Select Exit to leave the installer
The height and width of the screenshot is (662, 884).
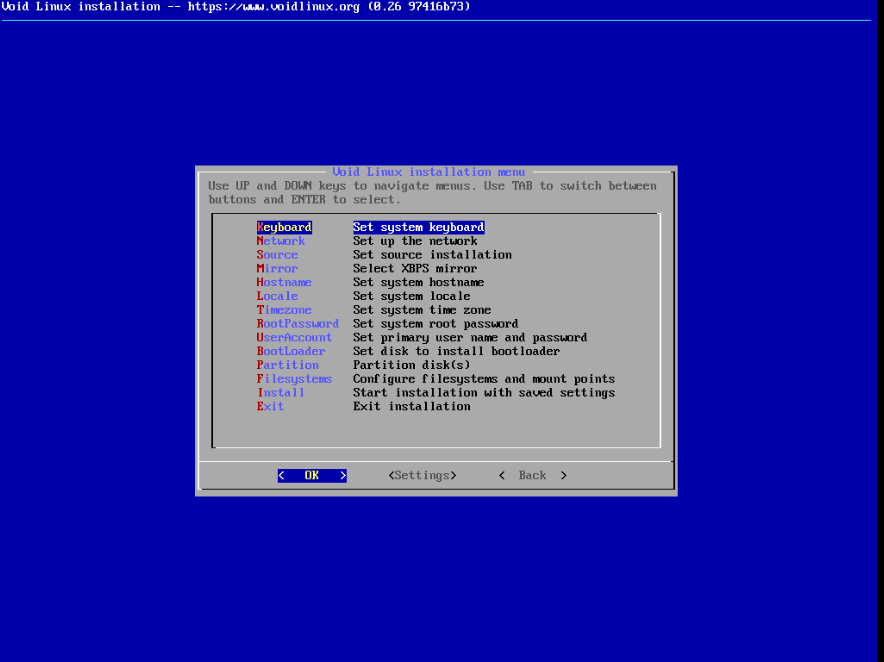(270, 406)
